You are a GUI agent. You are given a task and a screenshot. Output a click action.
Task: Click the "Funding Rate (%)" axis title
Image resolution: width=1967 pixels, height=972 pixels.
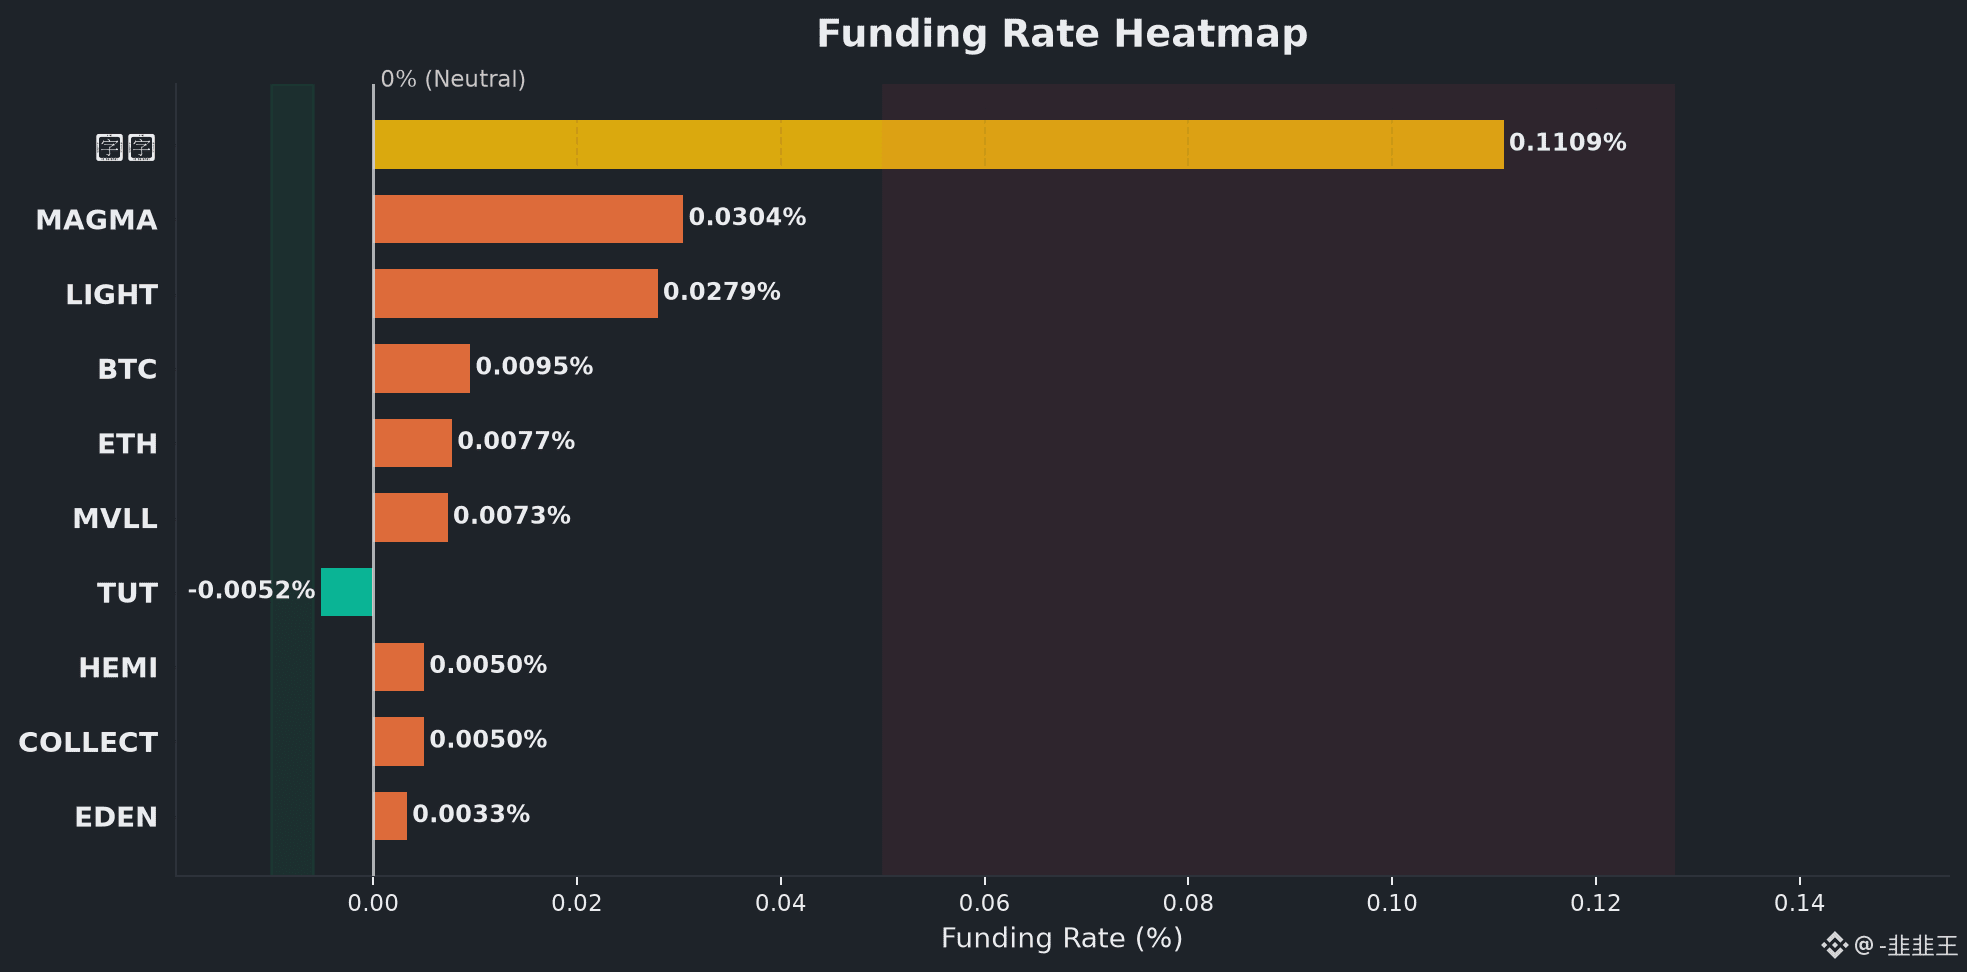click(x=1062, y=939)
